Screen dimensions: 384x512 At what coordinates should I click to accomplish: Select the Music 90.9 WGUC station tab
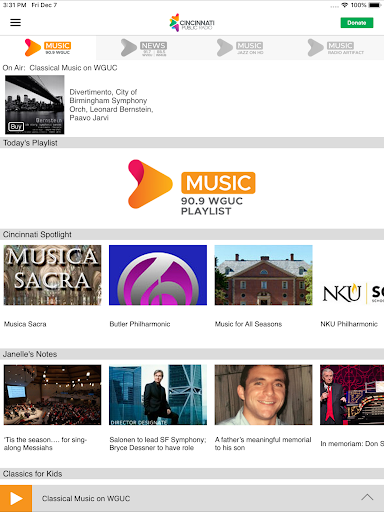48,48
